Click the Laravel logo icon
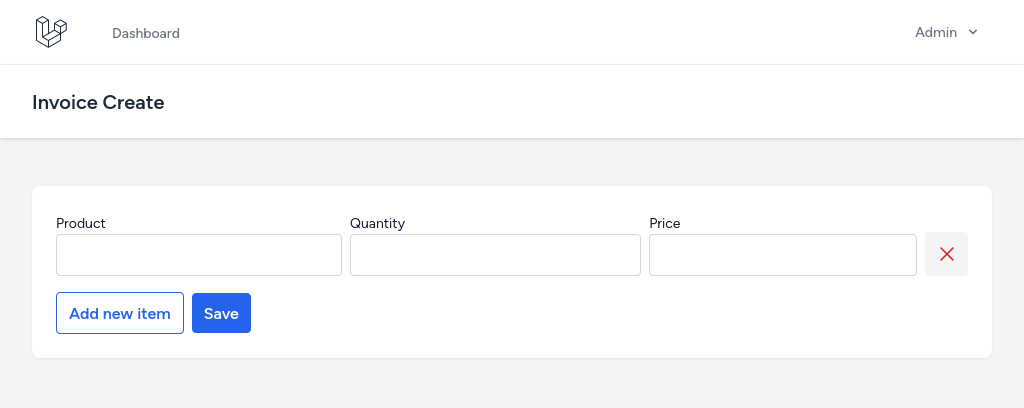Screen dimensions: 1024x408 click(52, 32)
